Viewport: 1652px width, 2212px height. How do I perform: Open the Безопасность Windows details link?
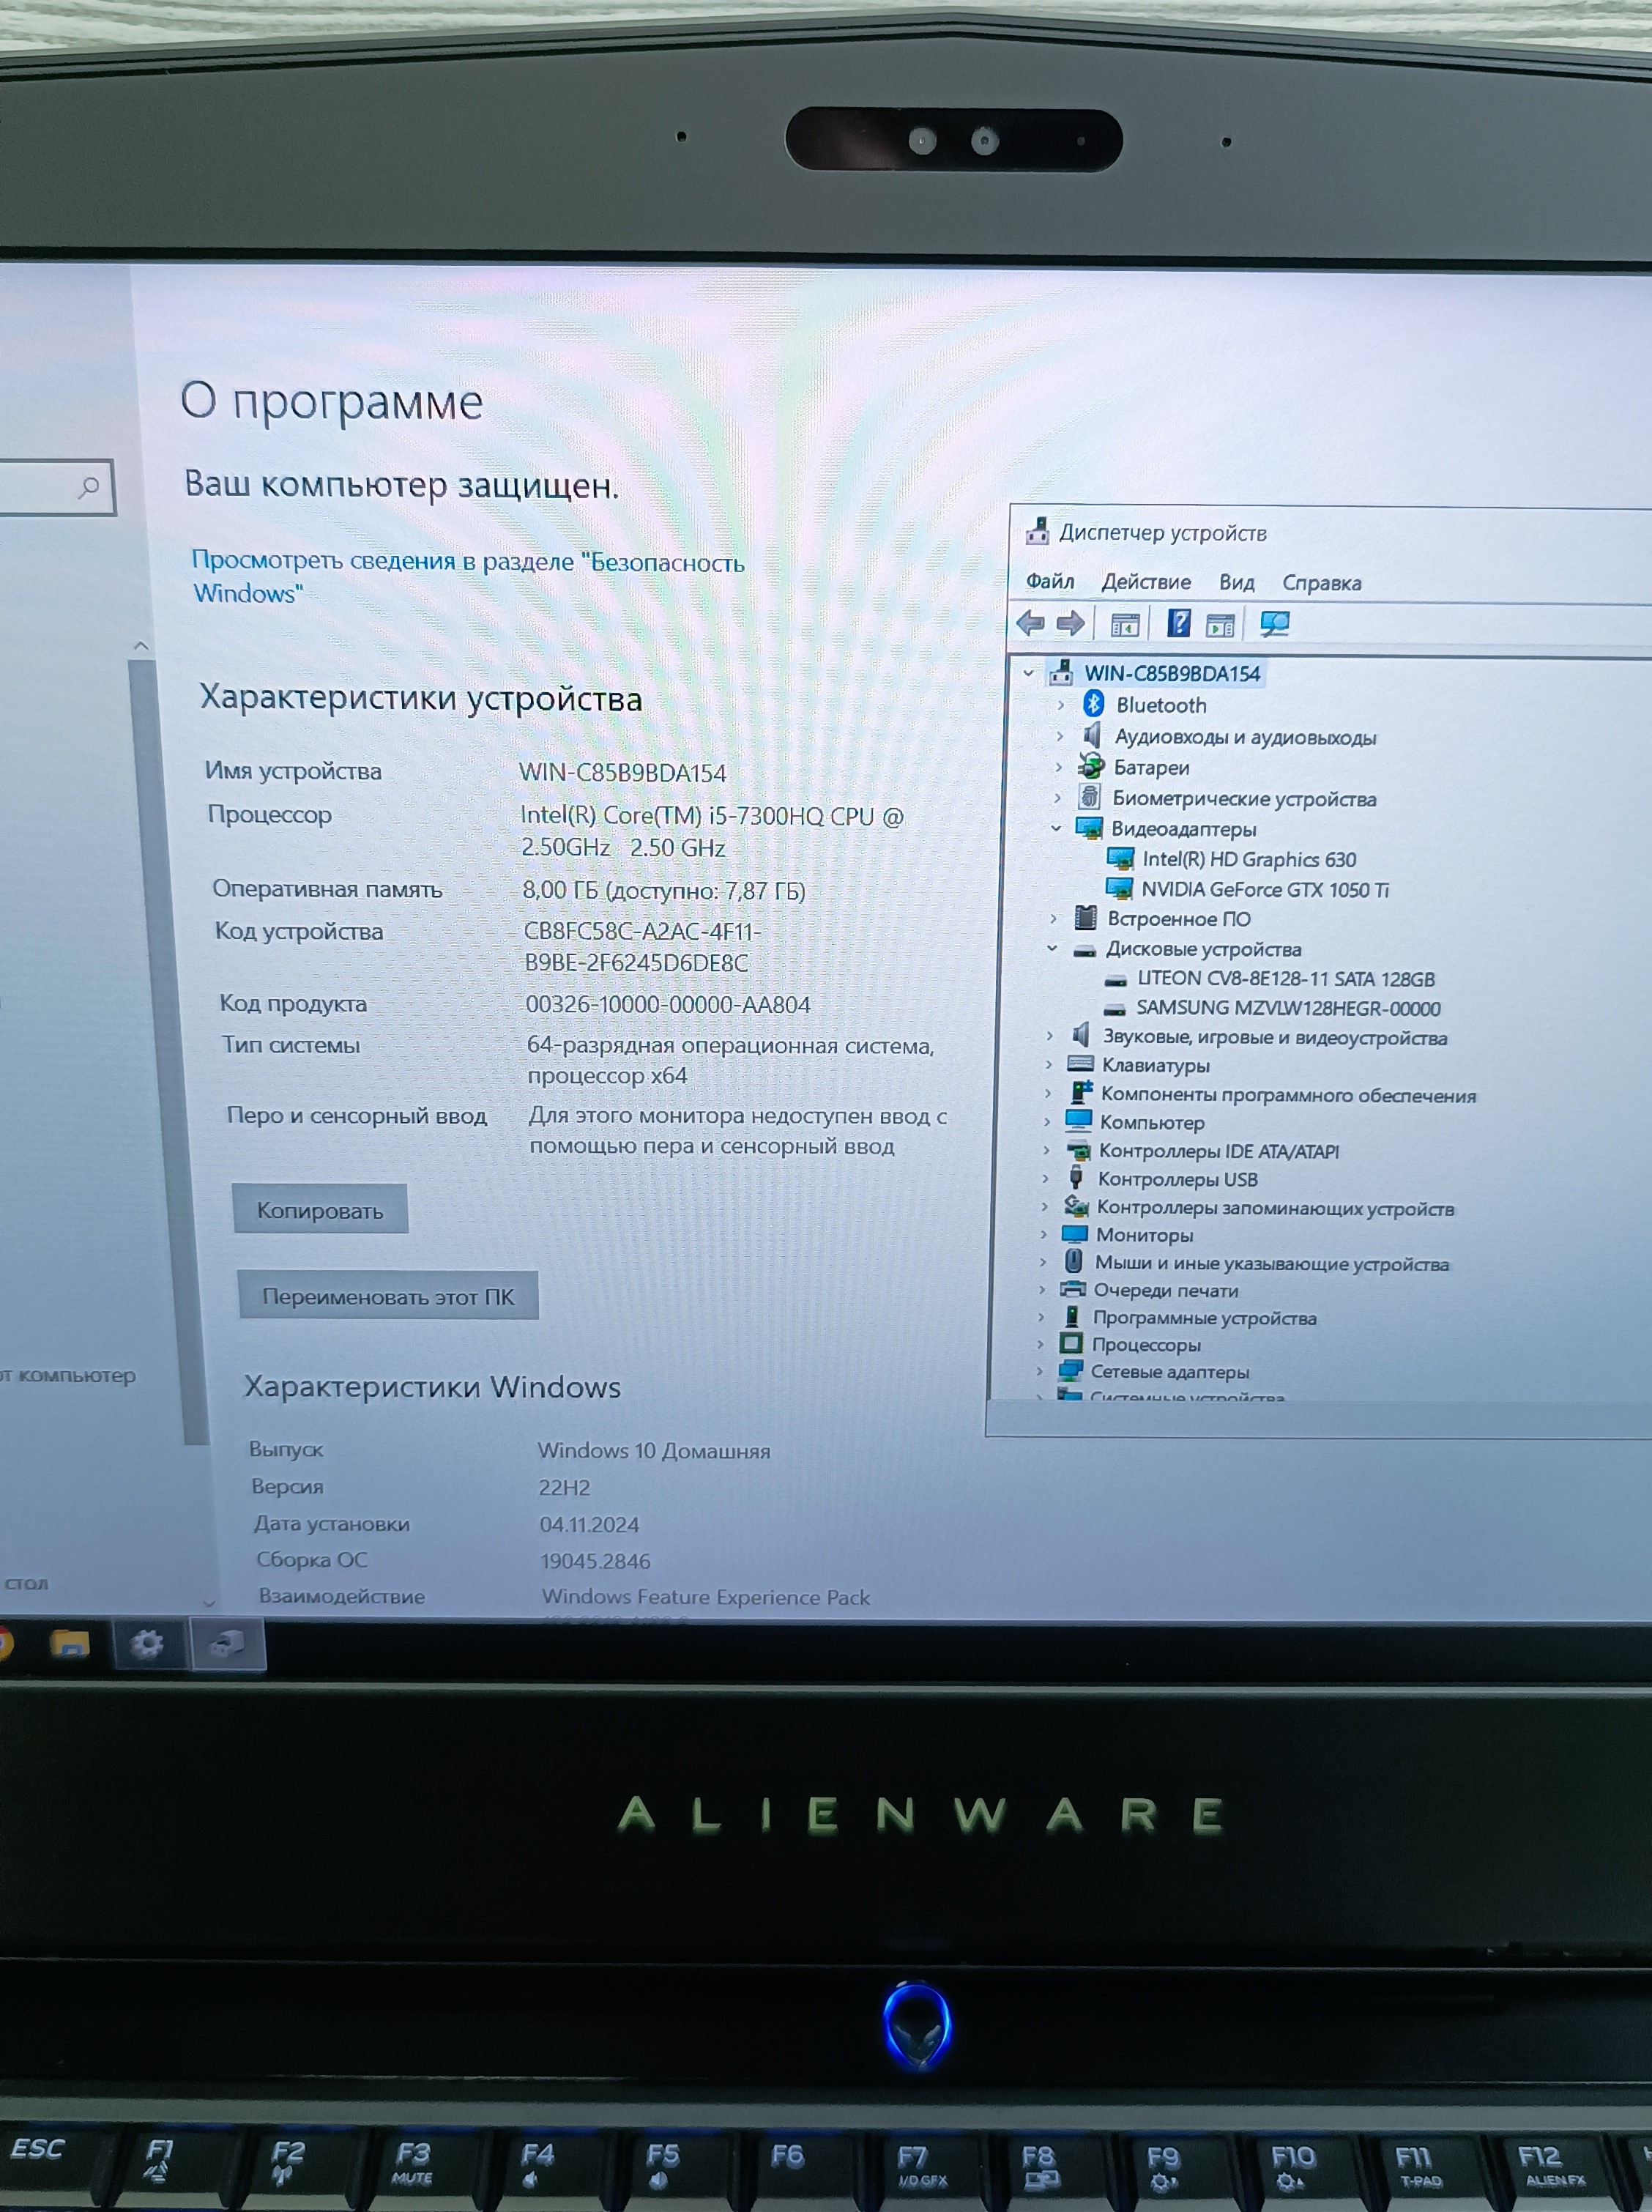467,563
